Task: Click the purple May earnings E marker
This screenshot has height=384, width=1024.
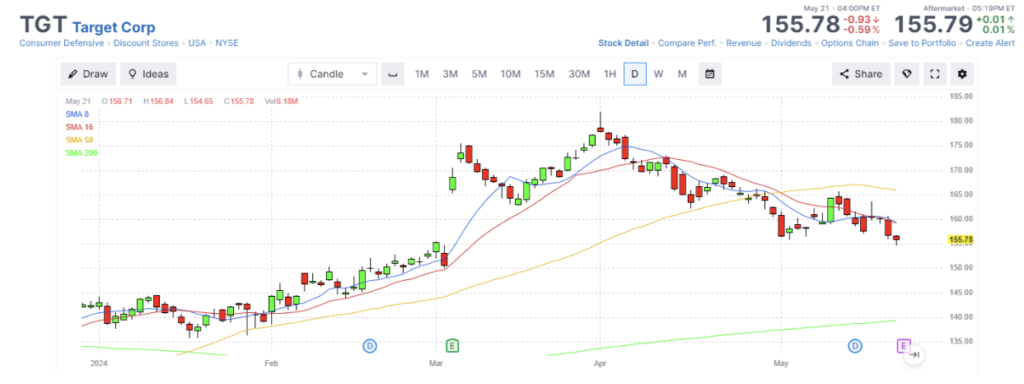Action: (904, 345)
